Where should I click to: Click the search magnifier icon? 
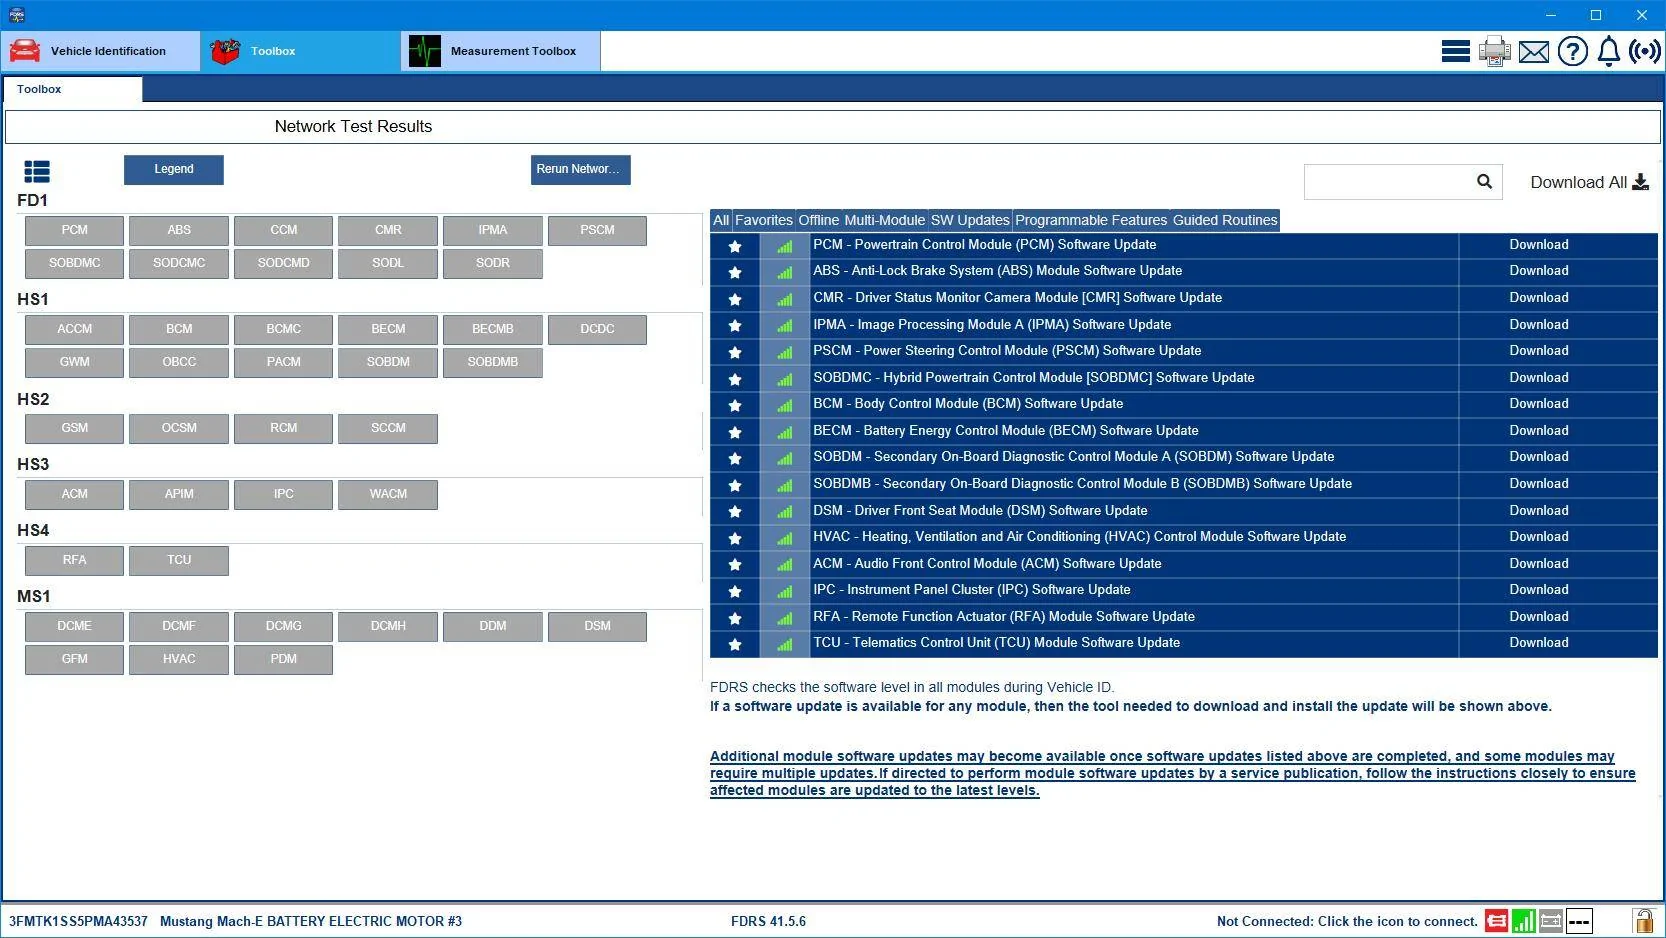click(1484, 181)
